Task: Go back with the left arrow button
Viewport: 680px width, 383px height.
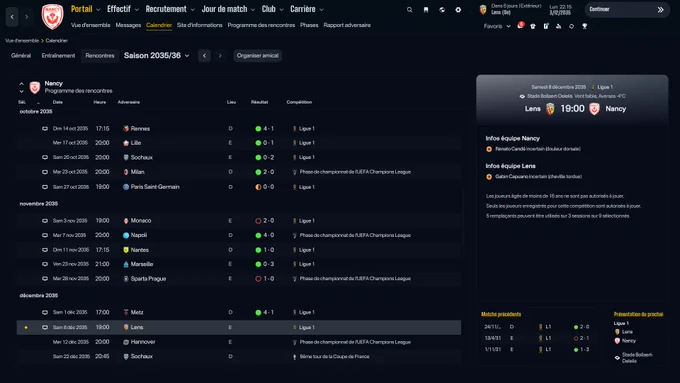Action: 12,16
